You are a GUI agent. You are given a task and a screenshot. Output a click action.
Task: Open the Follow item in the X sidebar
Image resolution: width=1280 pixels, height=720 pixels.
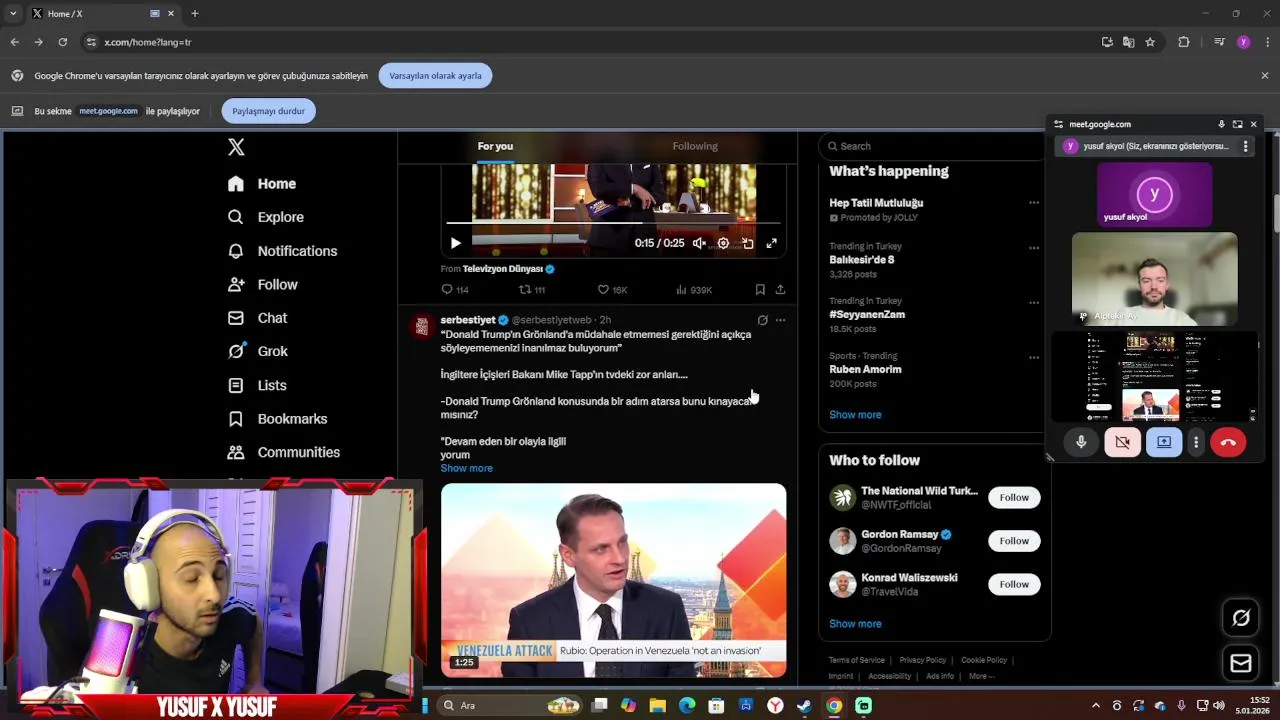click(263, 285)
